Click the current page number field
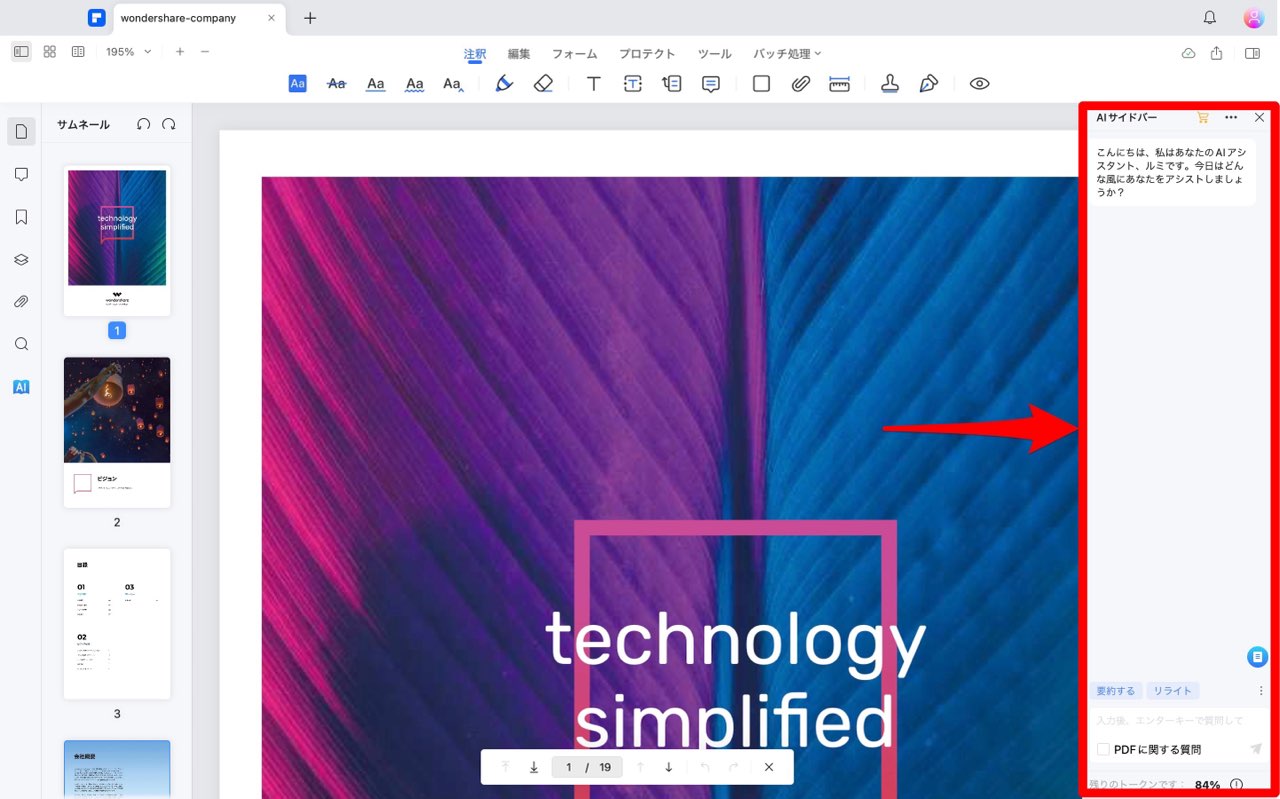Image resolution: width=1280 pixels, height=799 pixels. (569, 768)
